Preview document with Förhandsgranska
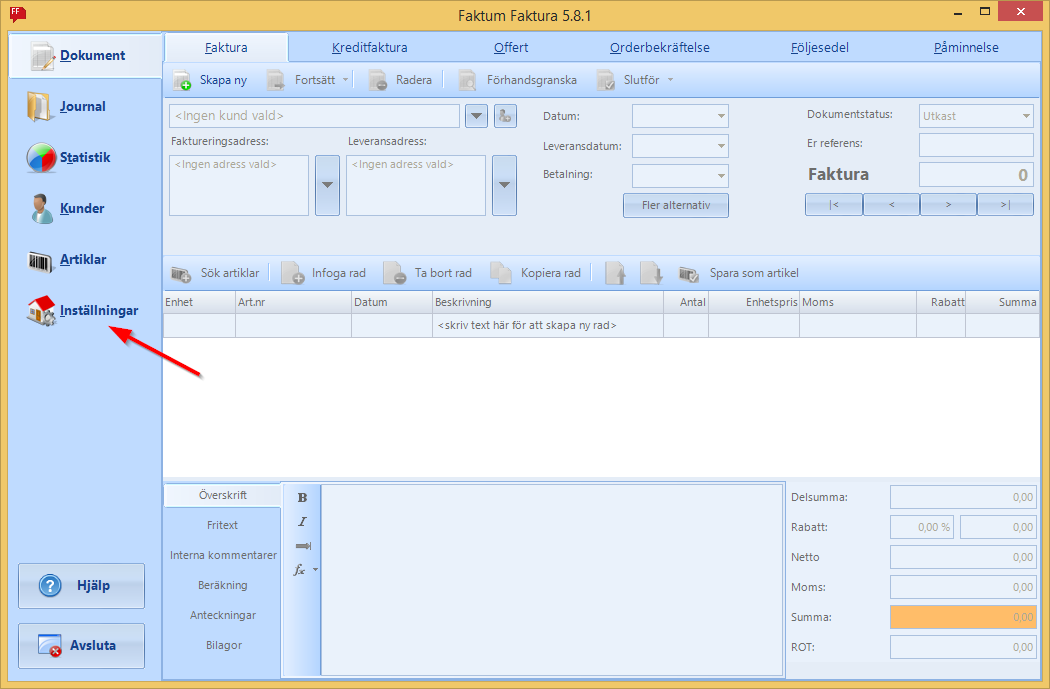 518,80
